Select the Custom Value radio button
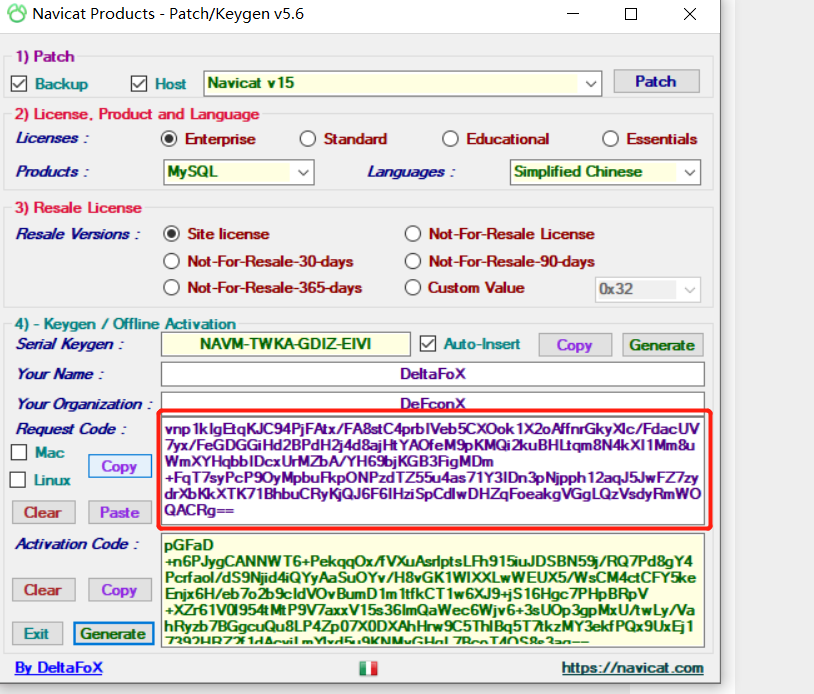 click(x=413, y=288)
